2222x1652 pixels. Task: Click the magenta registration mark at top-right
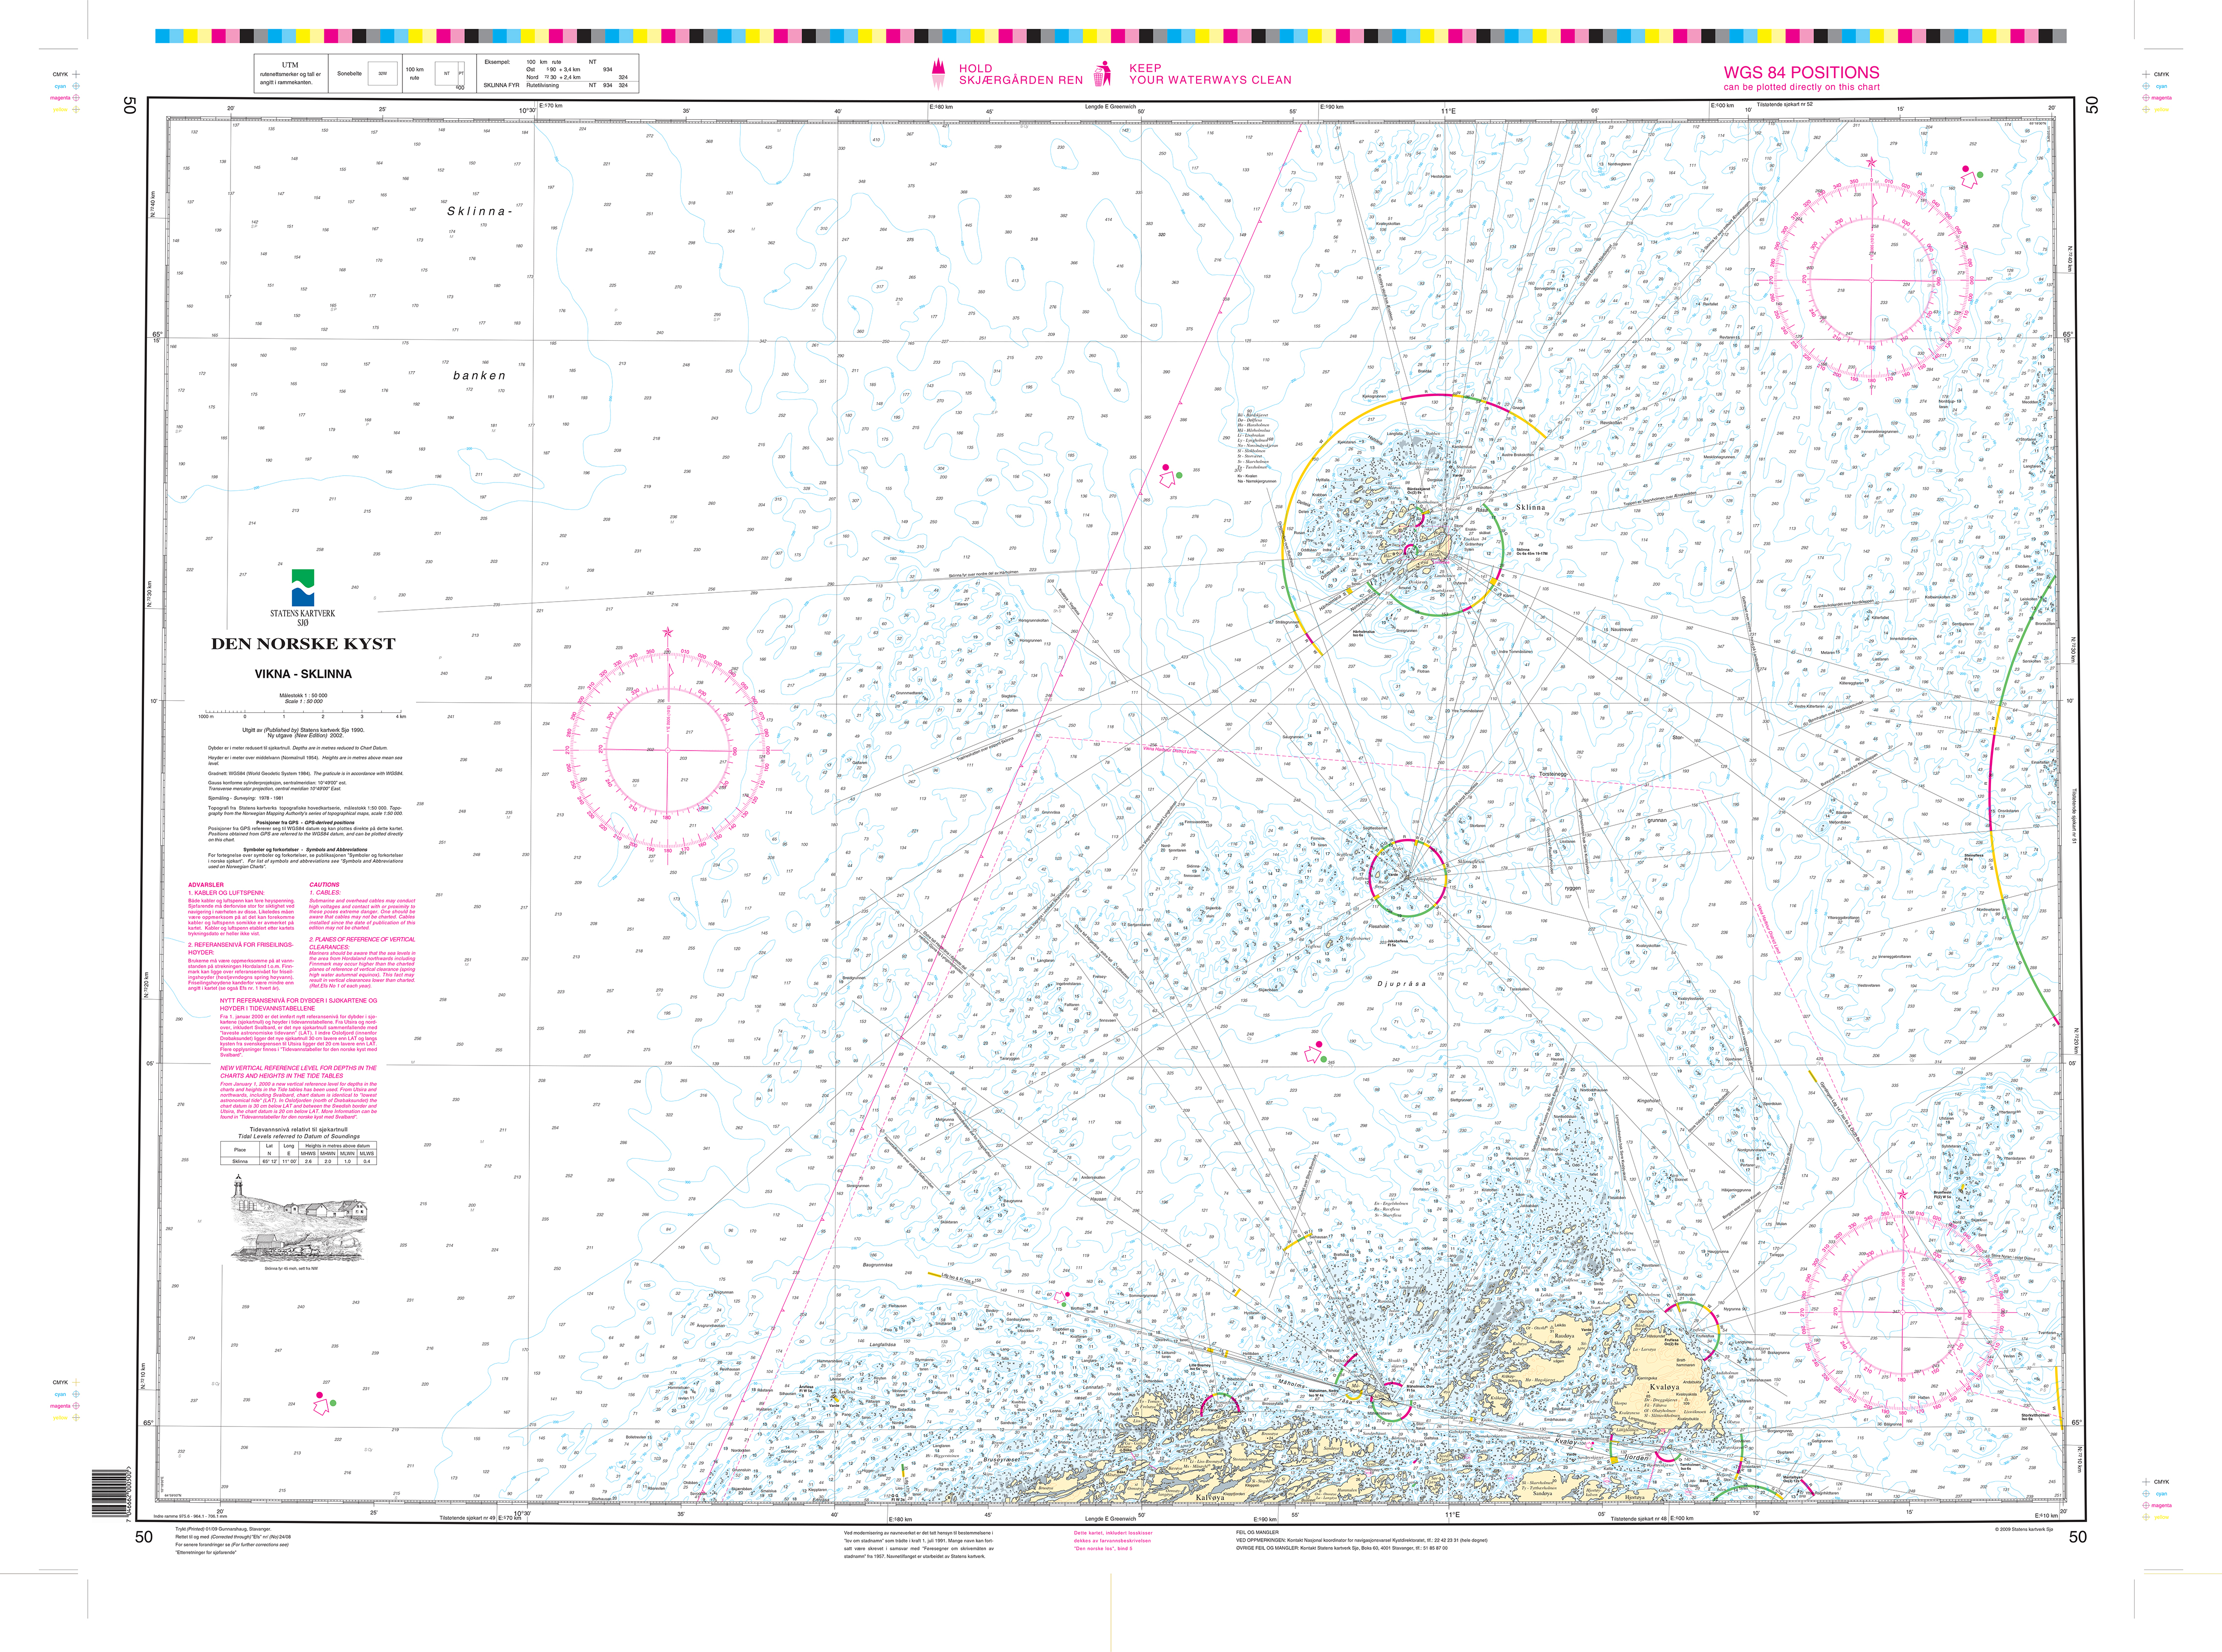[x=2145, y=98]
